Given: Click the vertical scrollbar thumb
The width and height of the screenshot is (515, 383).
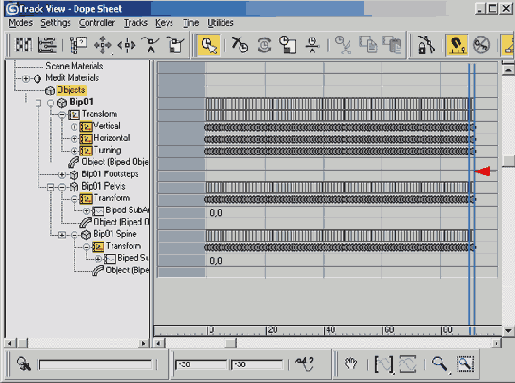Looking at the screenshot, I should pos(508,161).
